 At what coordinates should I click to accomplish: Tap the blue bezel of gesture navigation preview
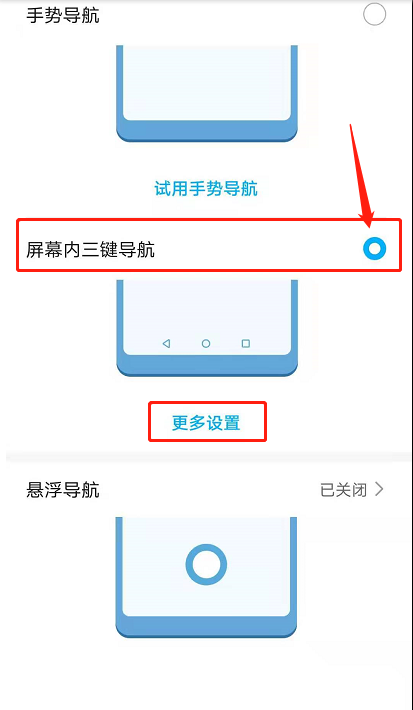207,131
